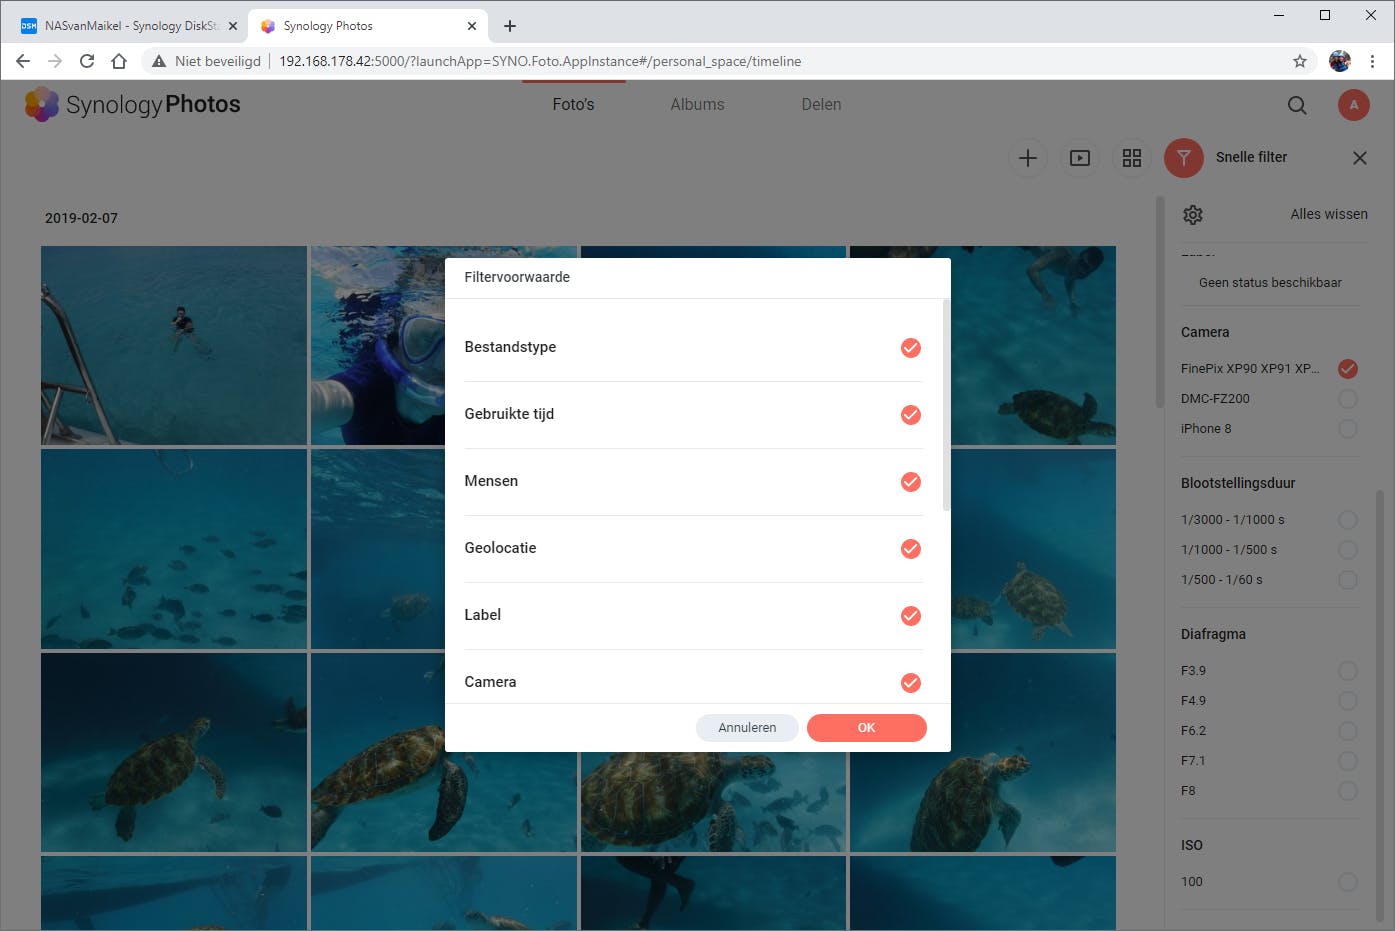Select 1/1000 - 1/500 s exposure filter
Viewport: 1395px width, 931px height.
[1348, 550]
